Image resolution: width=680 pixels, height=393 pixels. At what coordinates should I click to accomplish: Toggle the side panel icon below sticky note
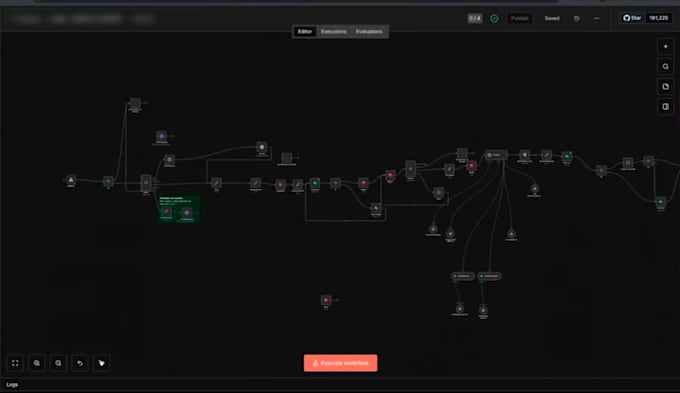[665, 106]
